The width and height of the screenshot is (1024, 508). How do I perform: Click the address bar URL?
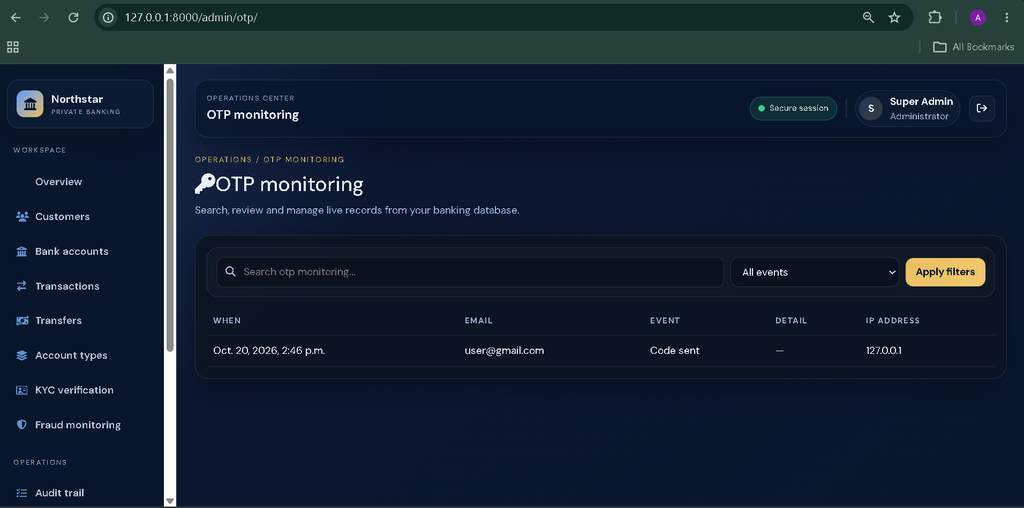coord(191,18)
